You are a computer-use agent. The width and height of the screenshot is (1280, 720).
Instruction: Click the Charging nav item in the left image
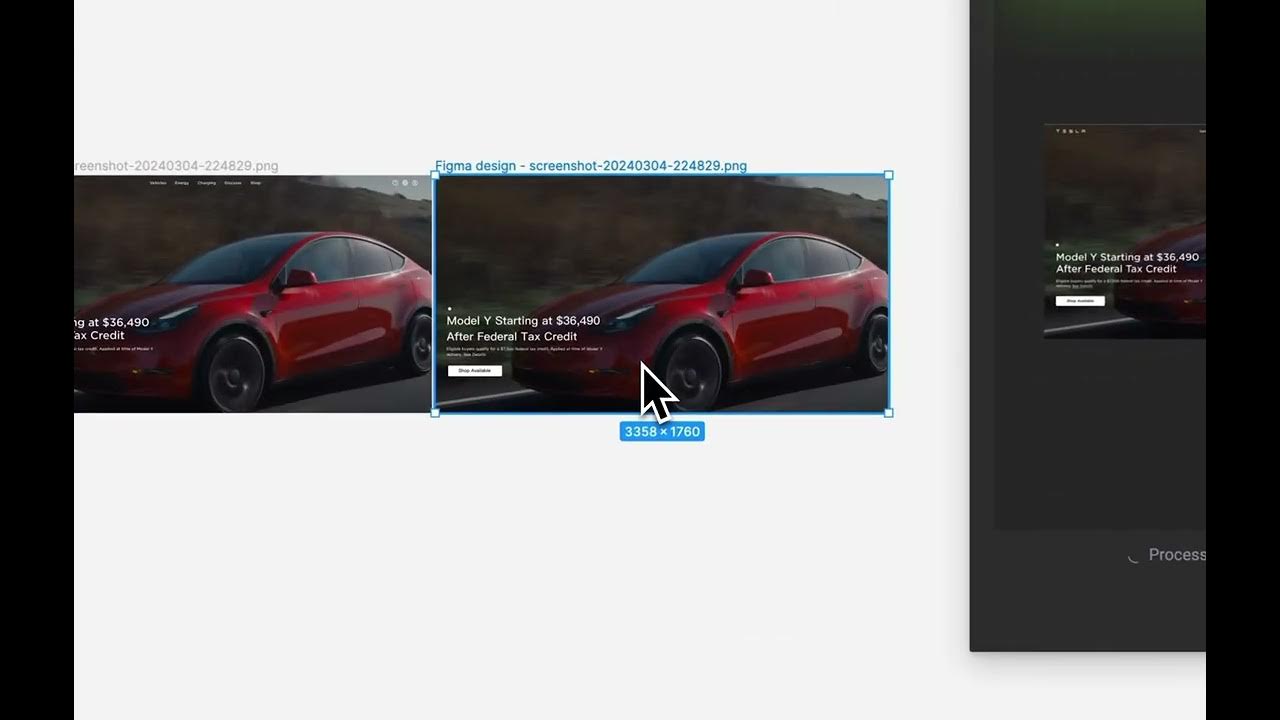206,183
